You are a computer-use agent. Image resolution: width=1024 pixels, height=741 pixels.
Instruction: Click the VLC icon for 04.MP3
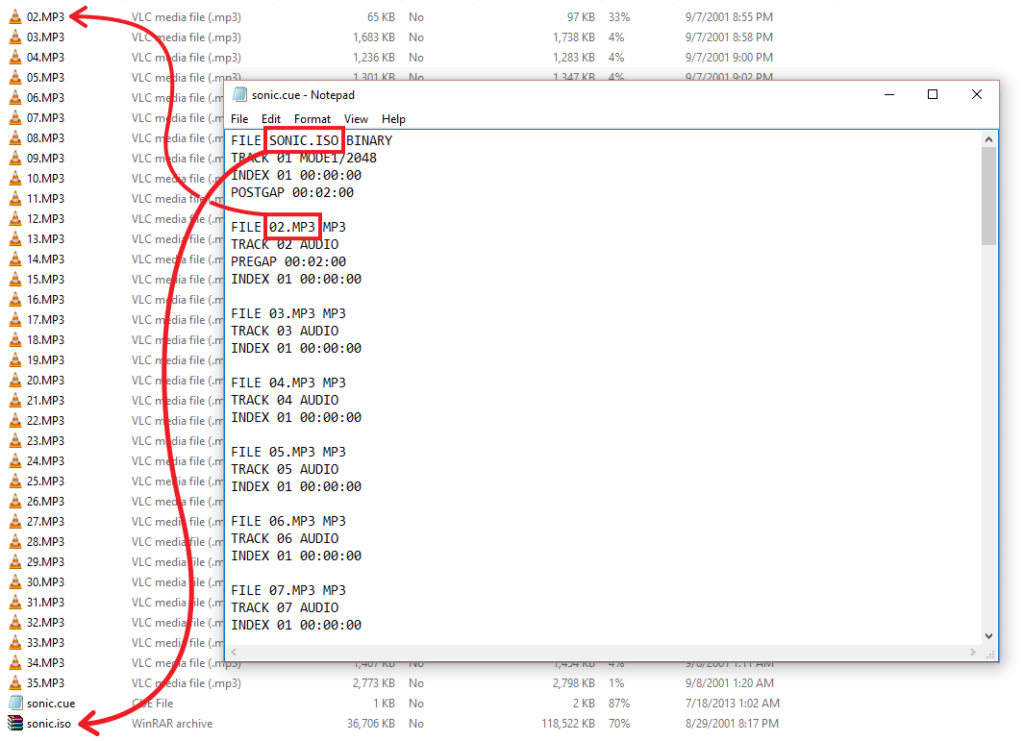coord(15,57)
